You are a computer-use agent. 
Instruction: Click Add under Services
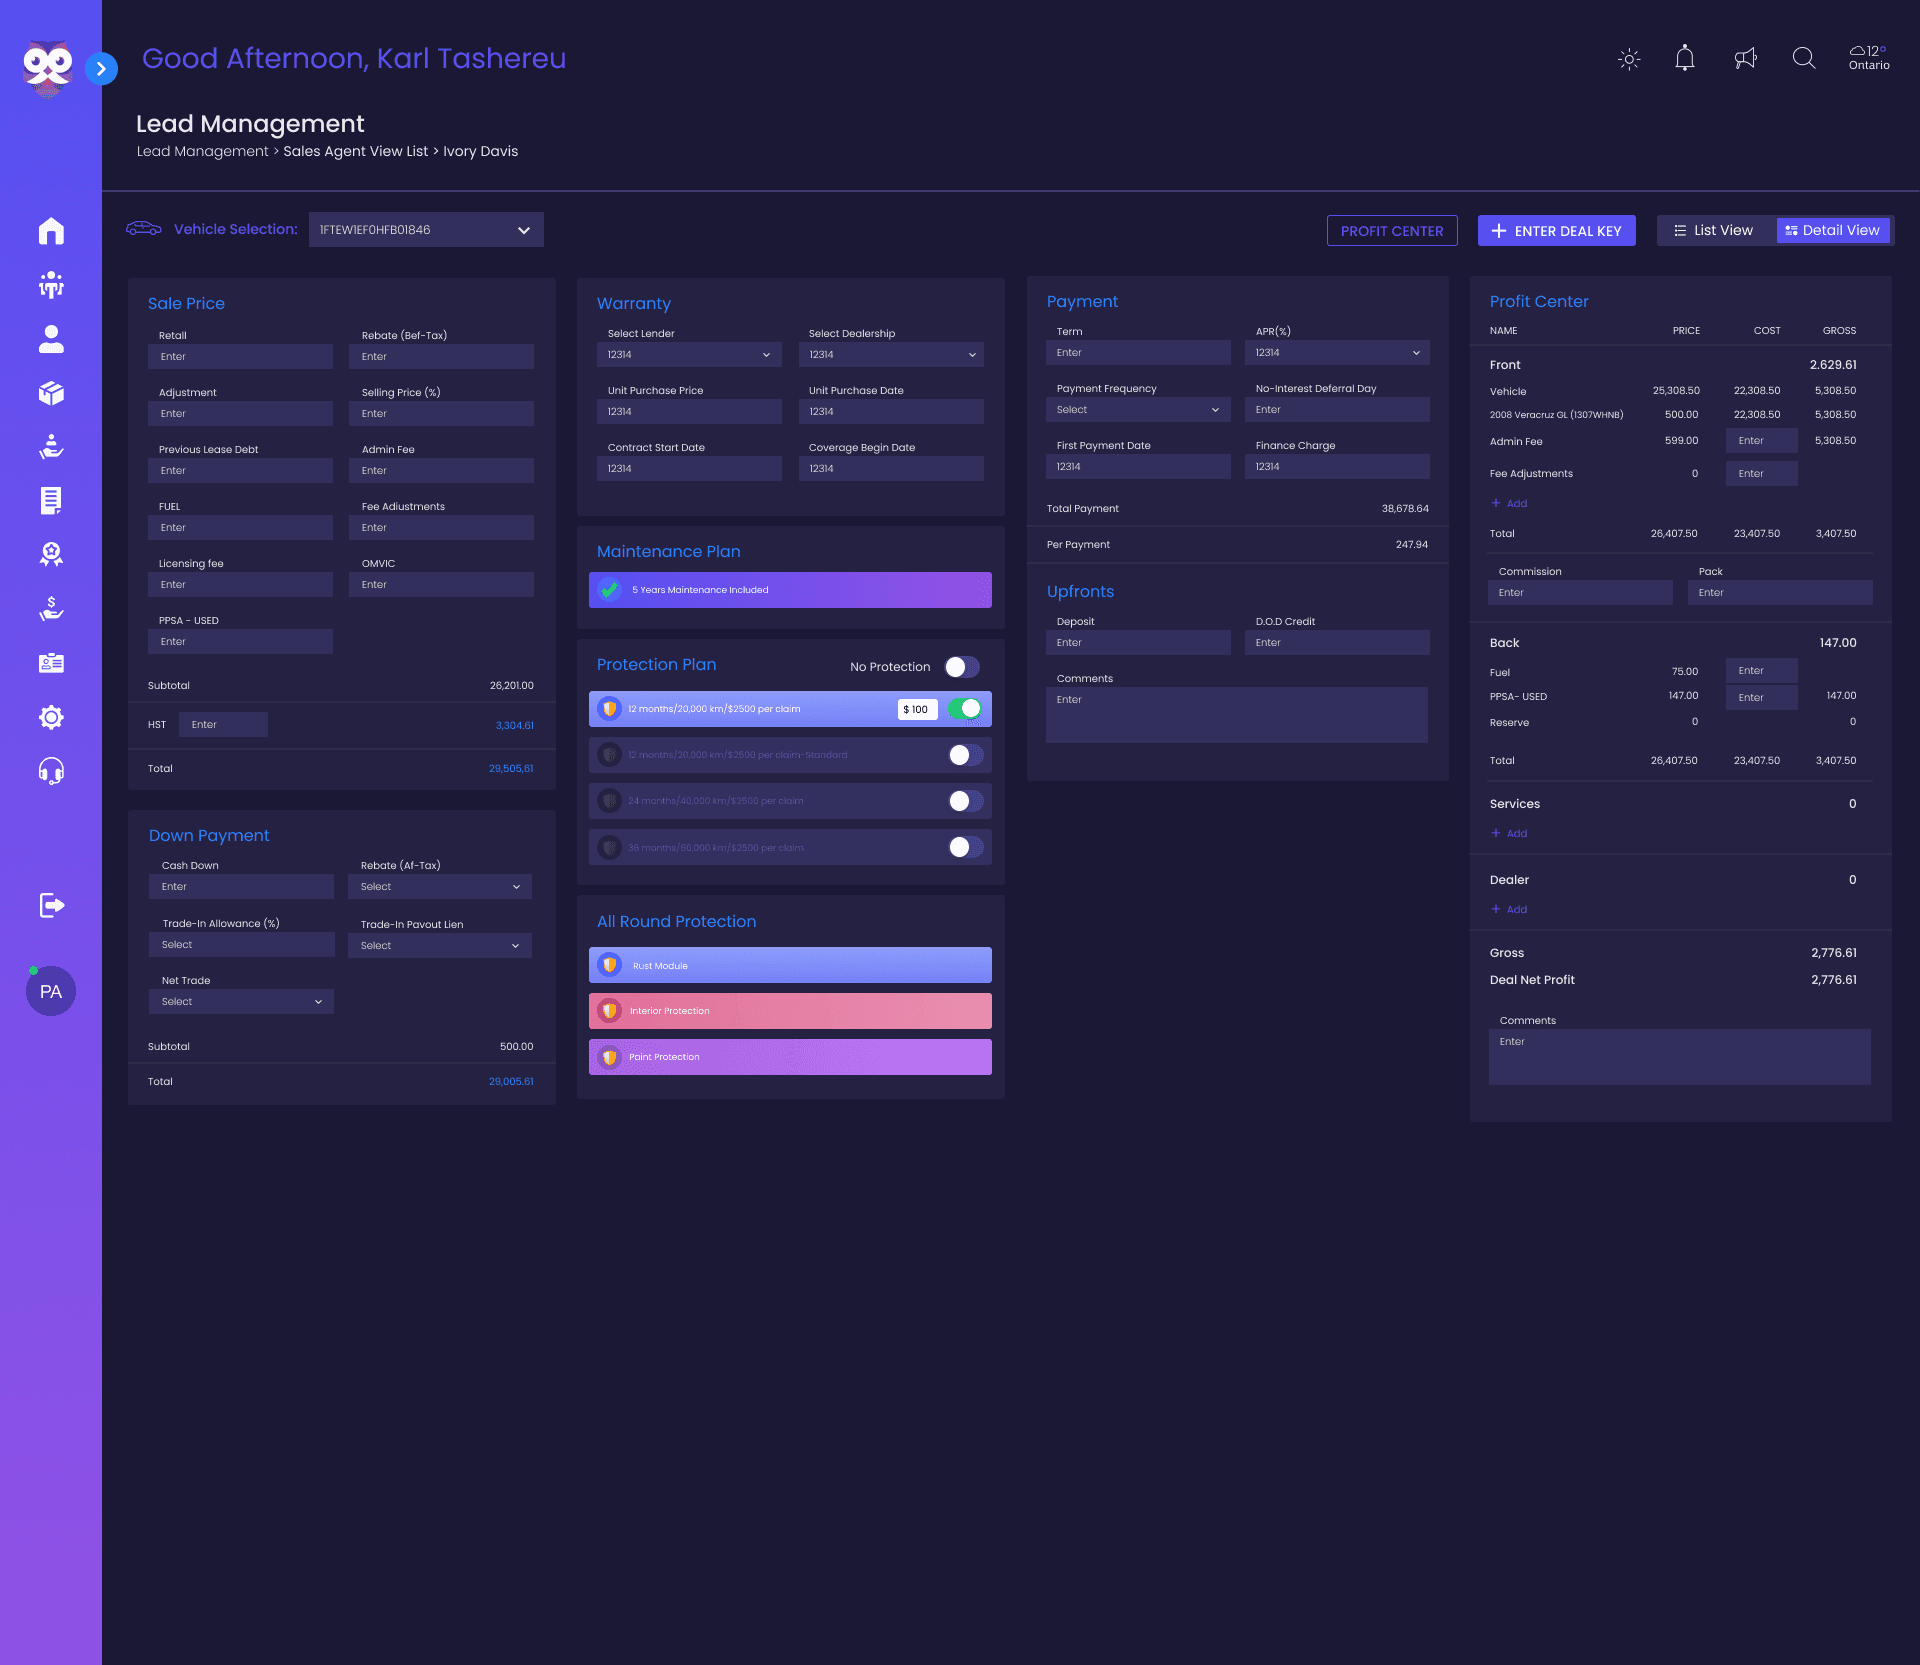(1509, 833)
